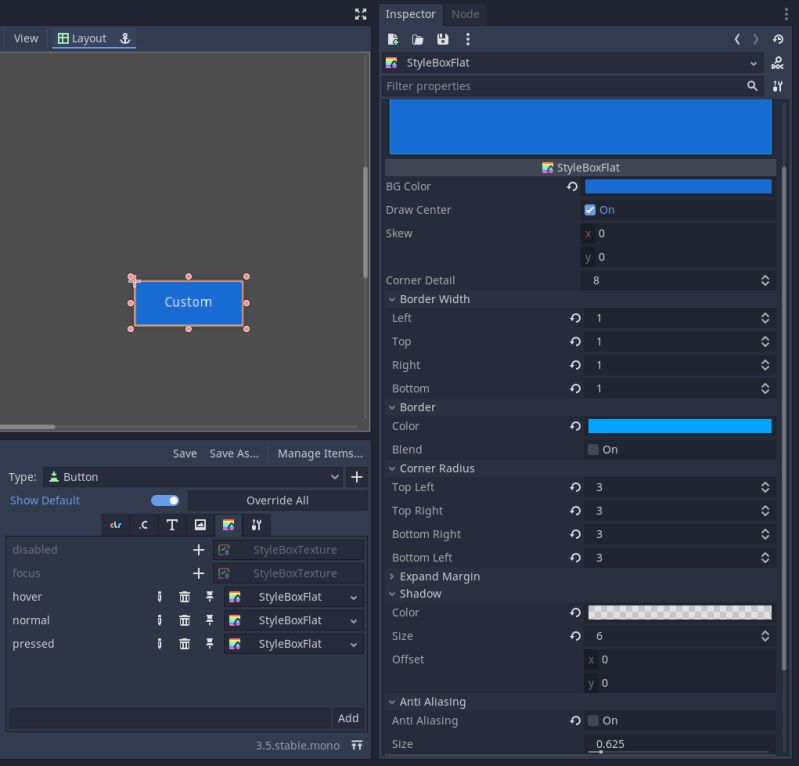Rename the hover stylebox item
The height and width of the screenshot is (766, 799).
(159, 597)
